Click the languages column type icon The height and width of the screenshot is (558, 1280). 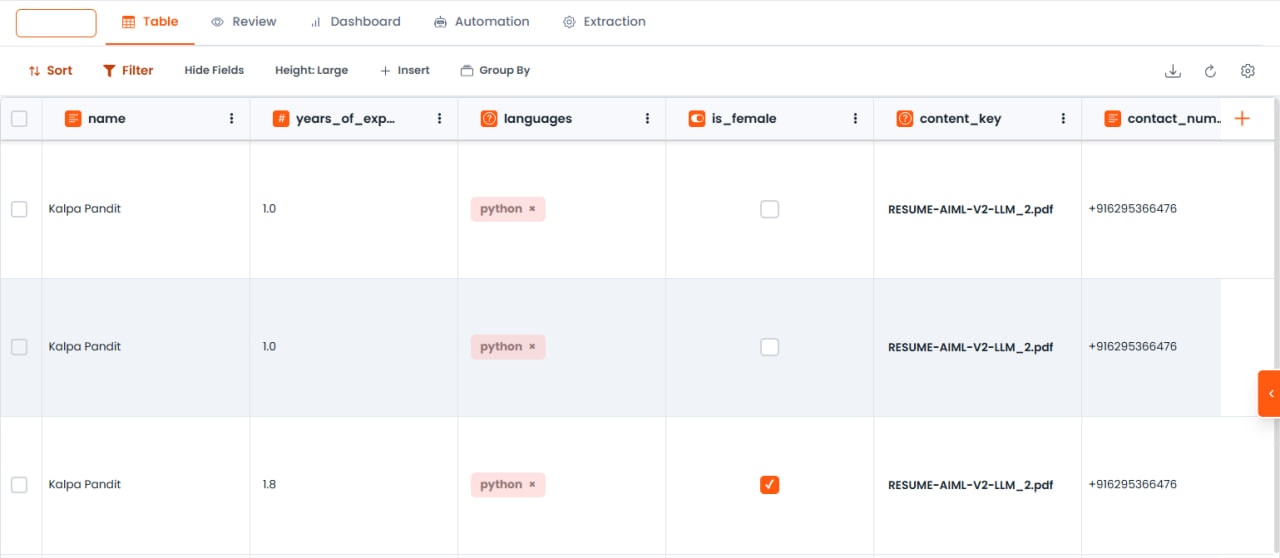[489, 119]
